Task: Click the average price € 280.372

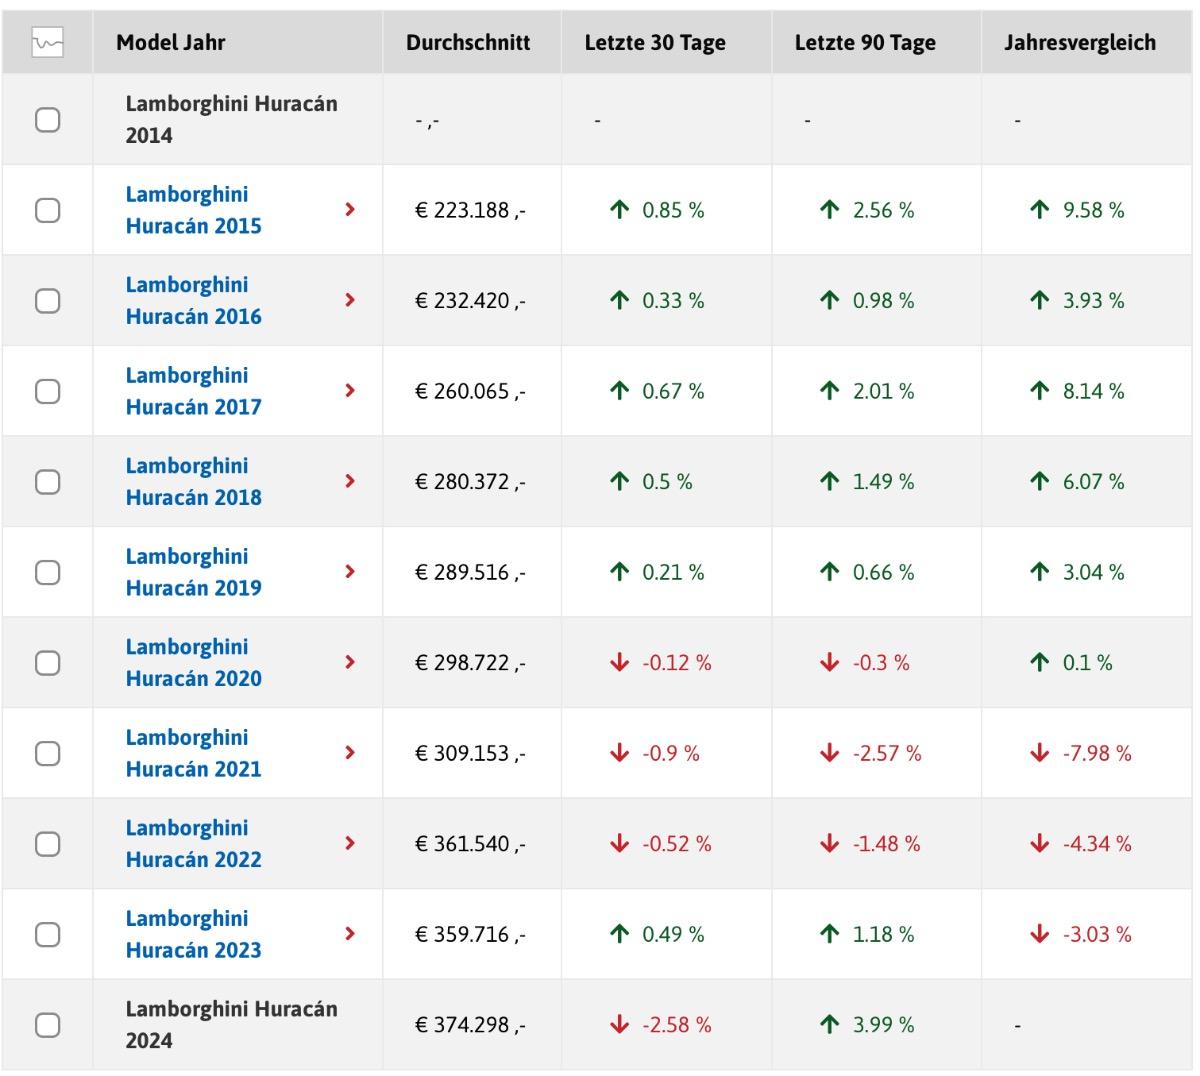Action: pyautogui.click(x=470, y=482)
